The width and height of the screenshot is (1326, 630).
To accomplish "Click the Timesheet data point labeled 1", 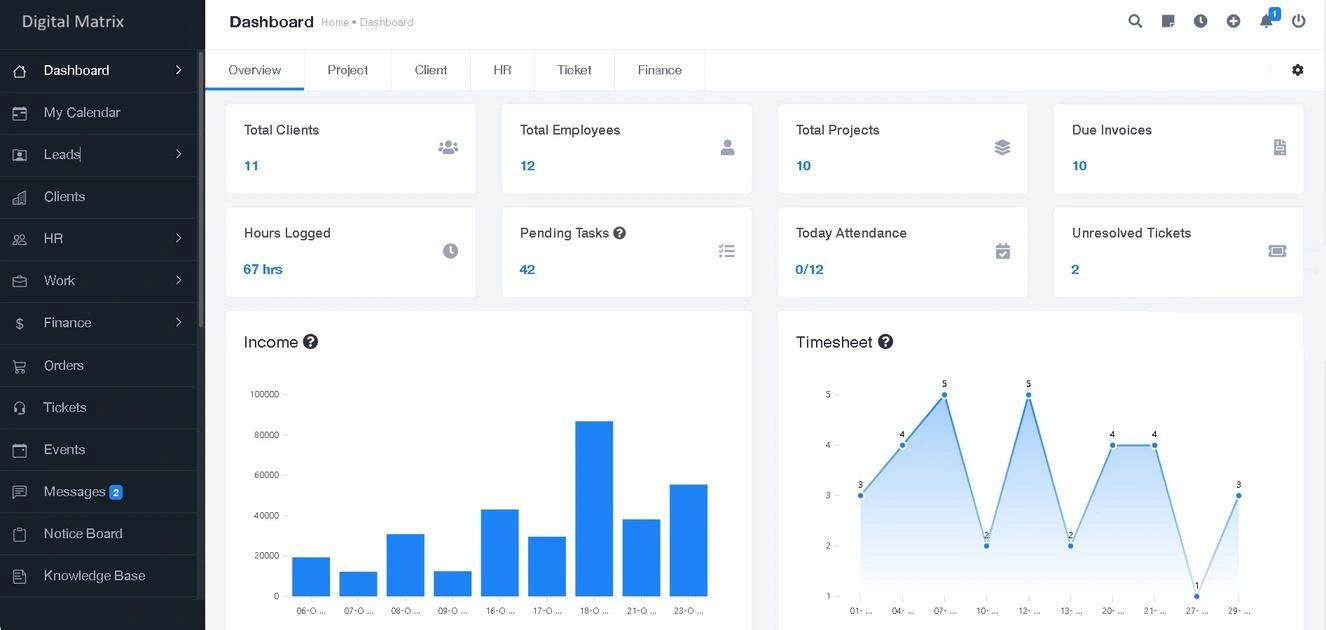I will point(1196,596).
